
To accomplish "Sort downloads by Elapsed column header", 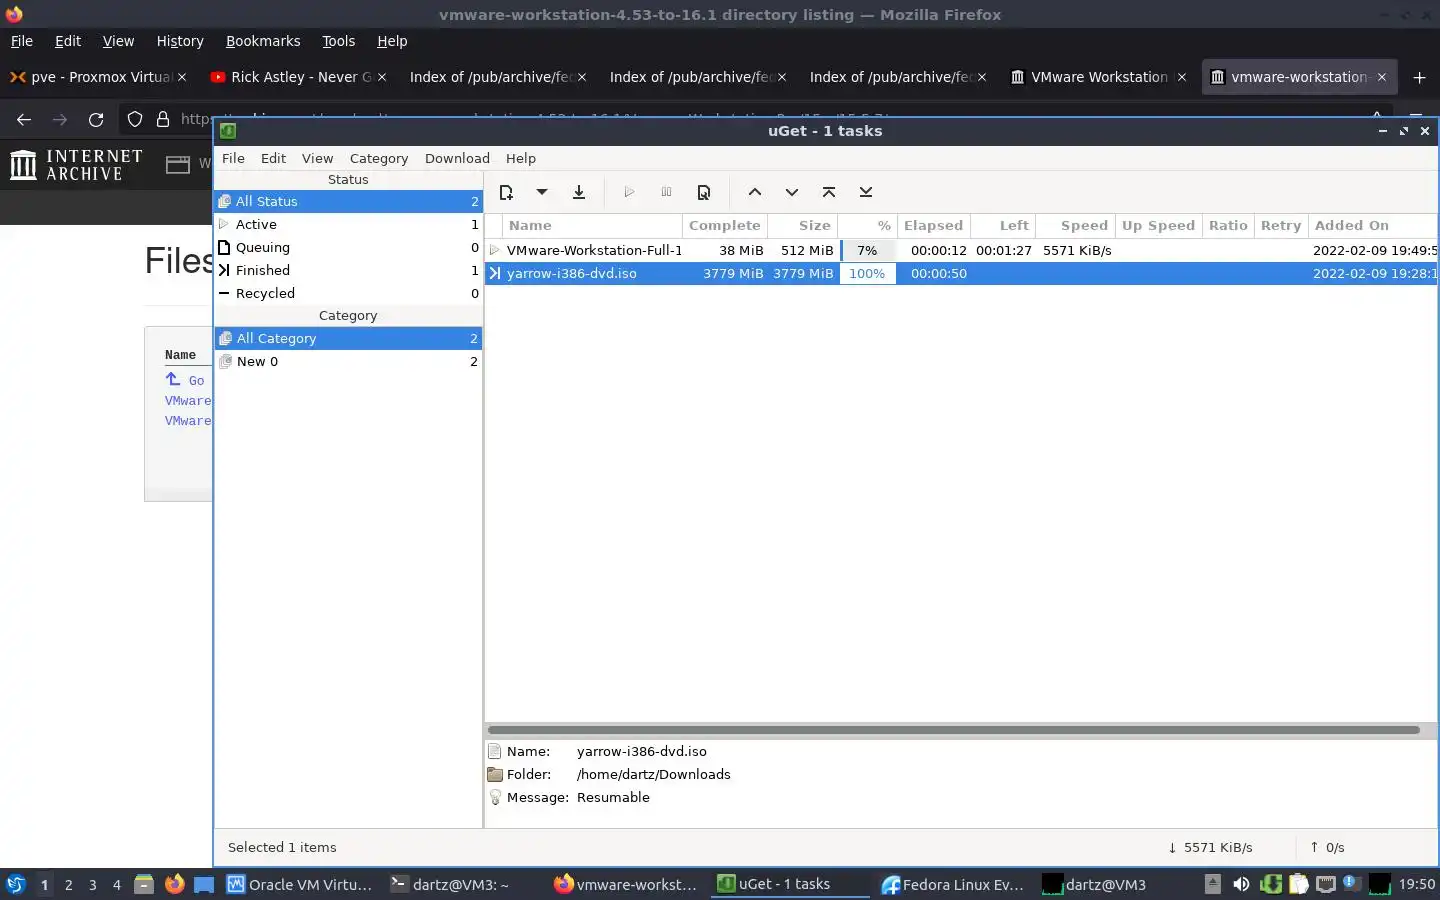I will [x=934, y=225].
